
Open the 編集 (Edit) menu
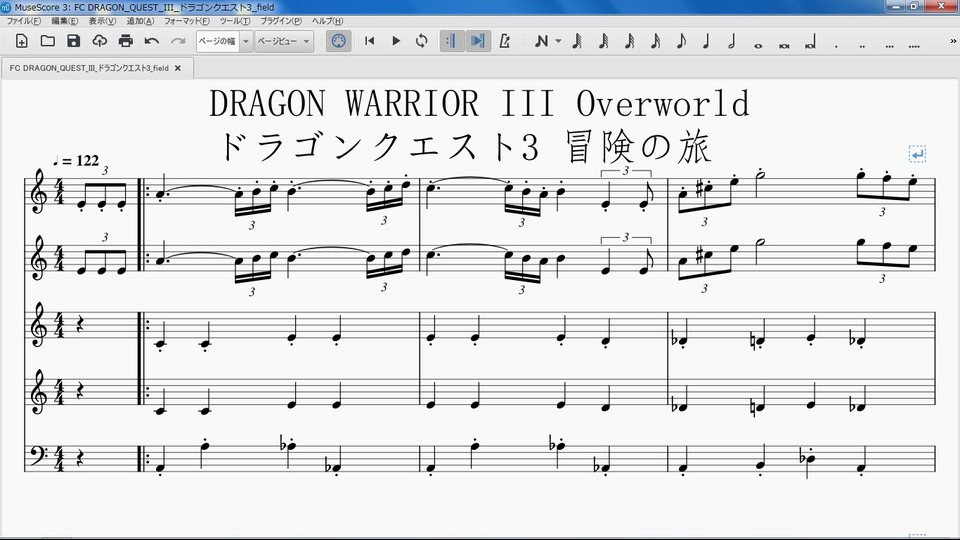coord(65,21)
